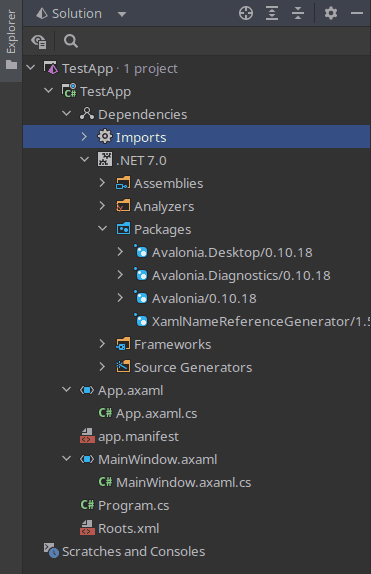
Task: Click the app.manifest file icon
Action: tap(87, 436)
